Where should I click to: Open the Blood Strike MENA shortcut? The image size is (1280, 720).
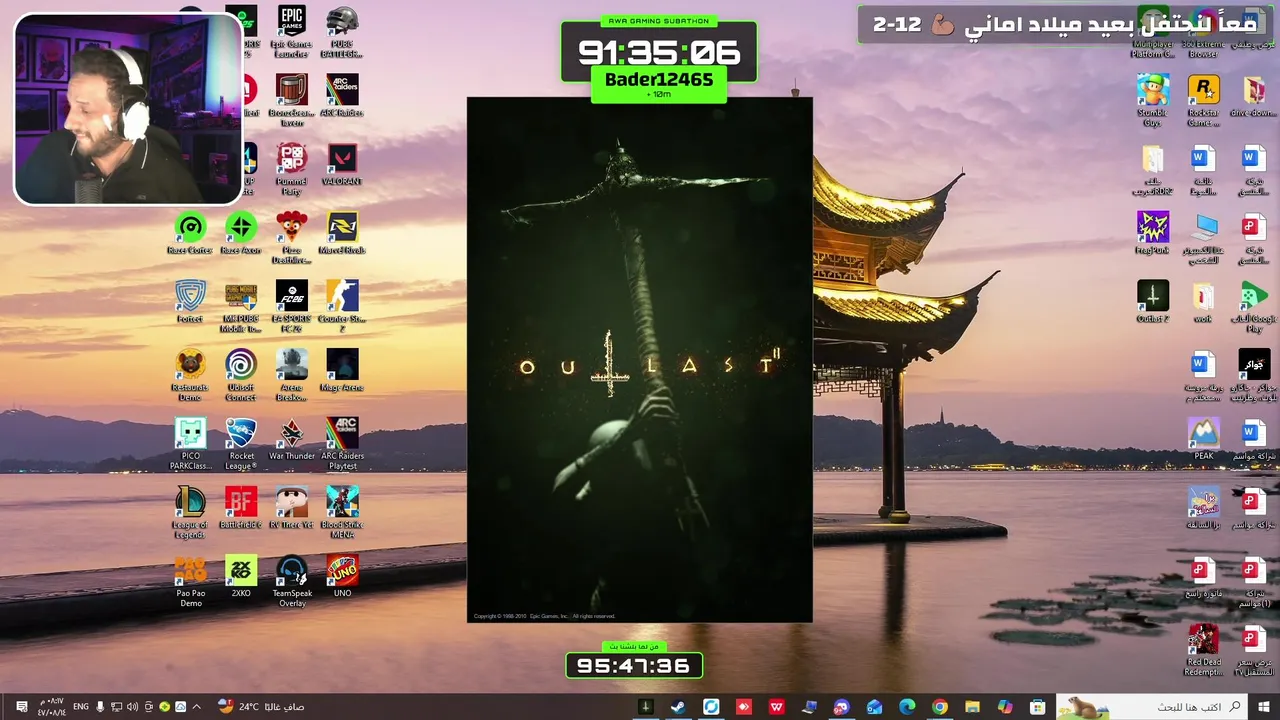point(342,513)
